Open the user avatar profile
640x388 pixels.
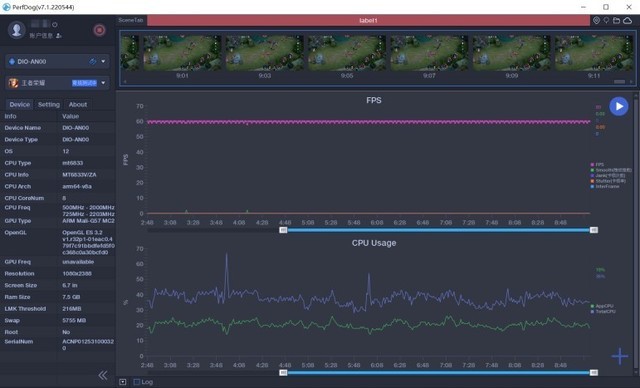(17, 29)
